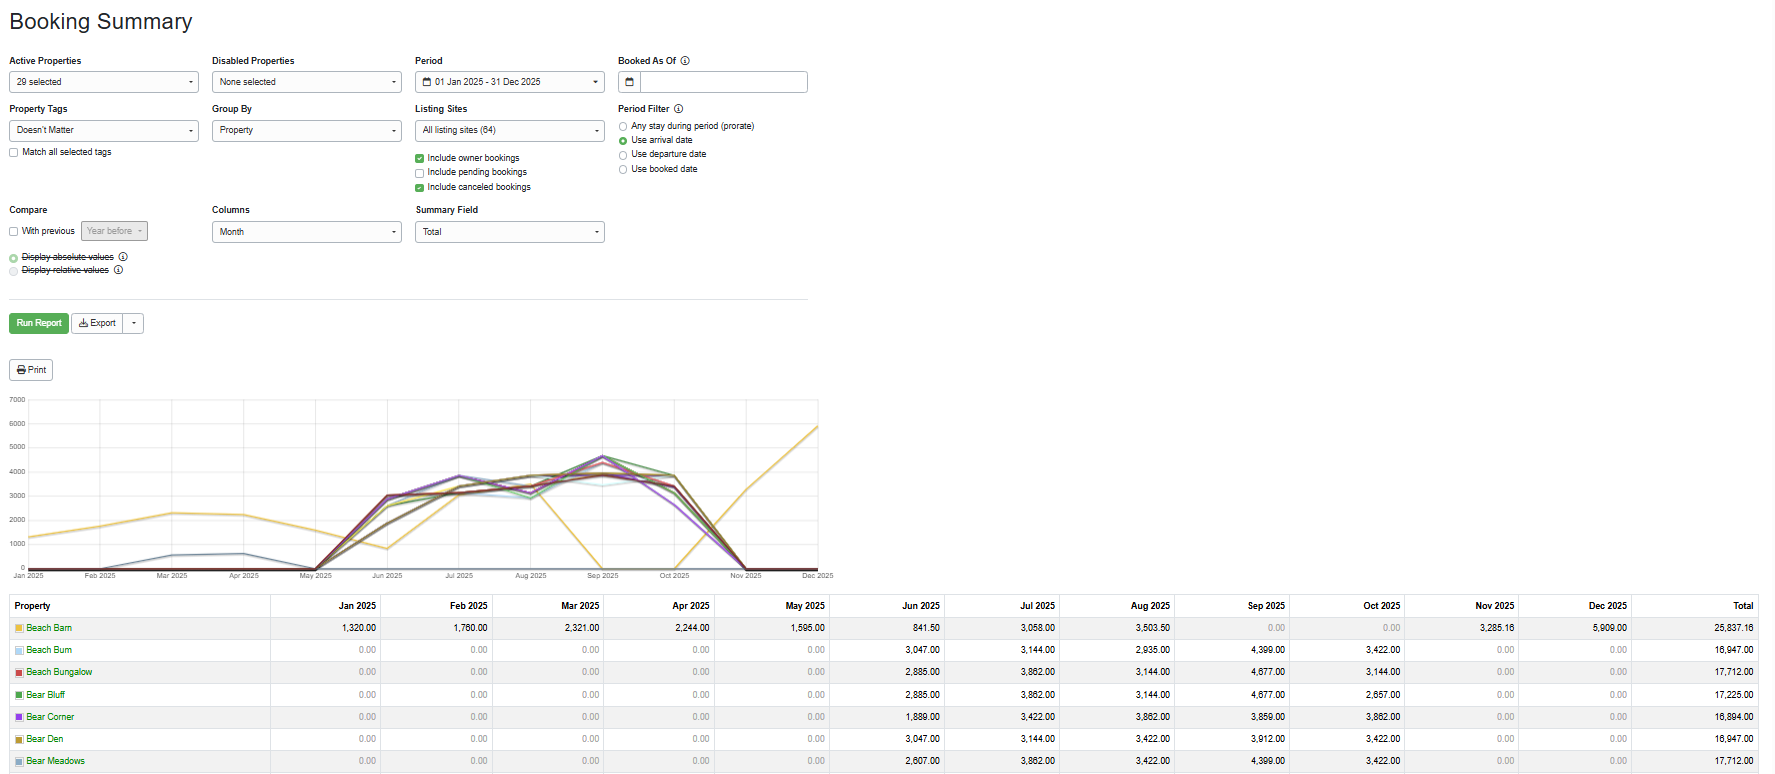This screenshot has height=774, width=1775.
Task: Select Use departure date radio
Action: (623, 155)
